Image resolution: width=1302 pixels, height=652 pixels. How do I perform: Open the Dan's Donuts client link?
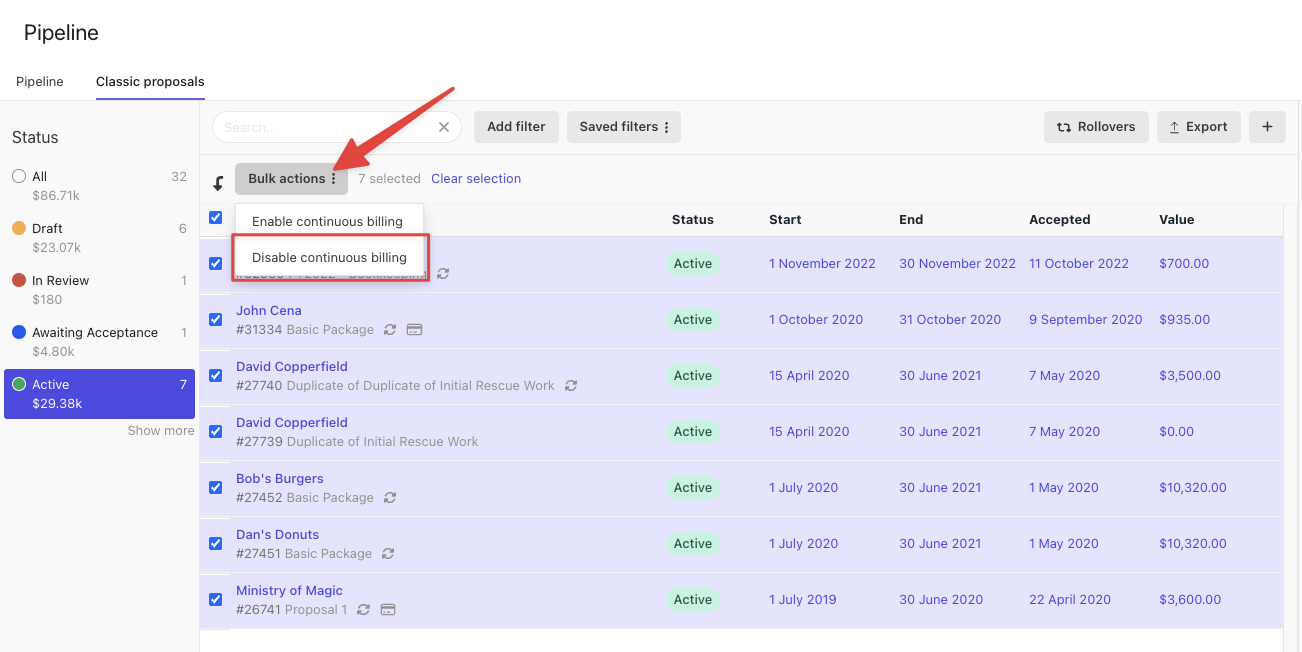278,535
